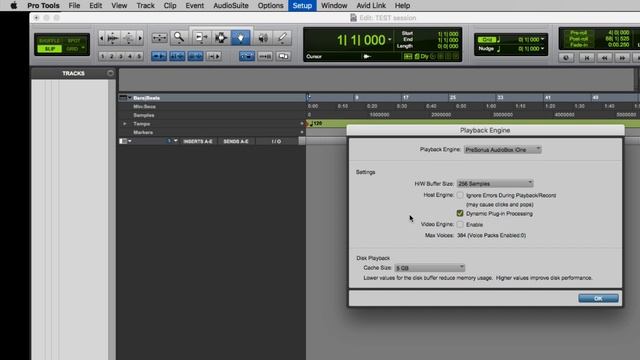Open the AudioSuite menu
This screenshot has height=360, width=640.
pos(231,6)
